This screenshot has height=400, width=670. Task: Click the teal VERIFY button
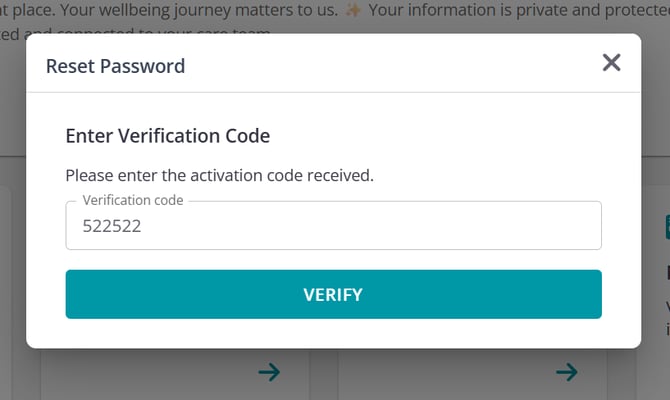point(333,294)
